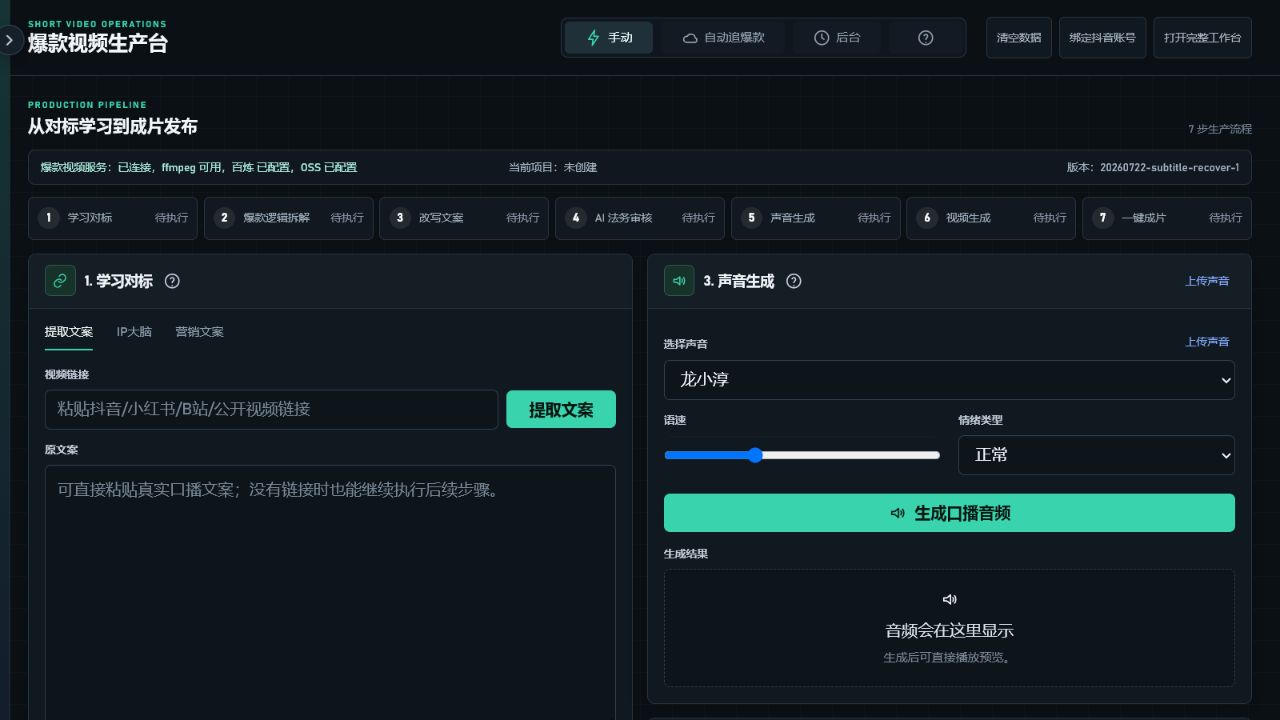
Task: Open the IP大脑 tab
Action: pyautogui.click(x=134, y=332)
